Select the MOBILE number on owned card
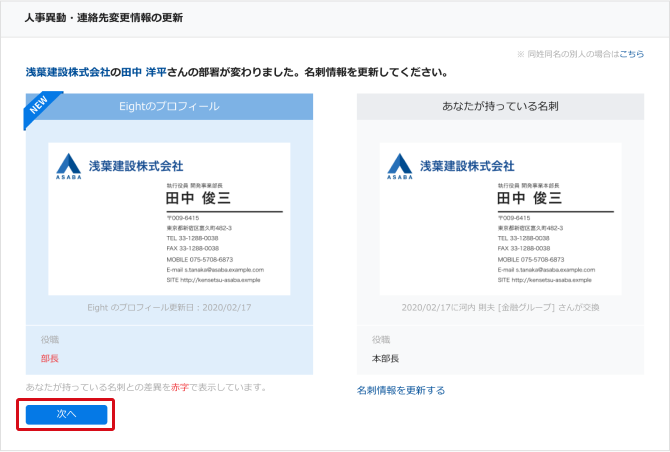Screen dimensions: 670x452 click(x=531, y=259)
